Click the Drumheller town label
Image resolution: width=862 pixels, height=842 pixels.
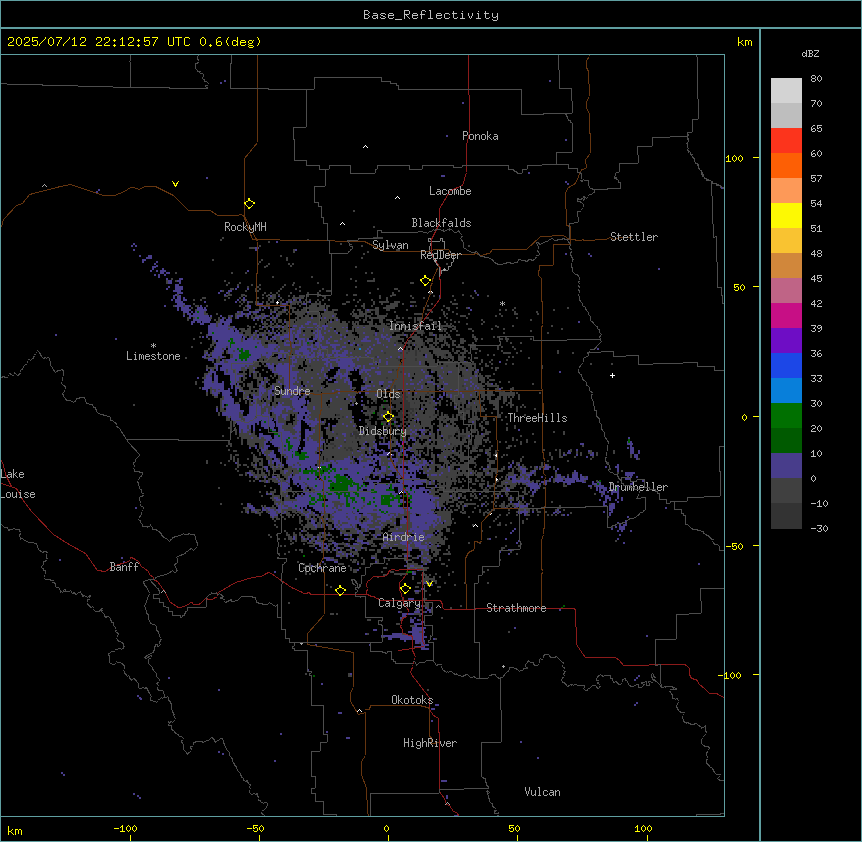(x=638, y=487)
